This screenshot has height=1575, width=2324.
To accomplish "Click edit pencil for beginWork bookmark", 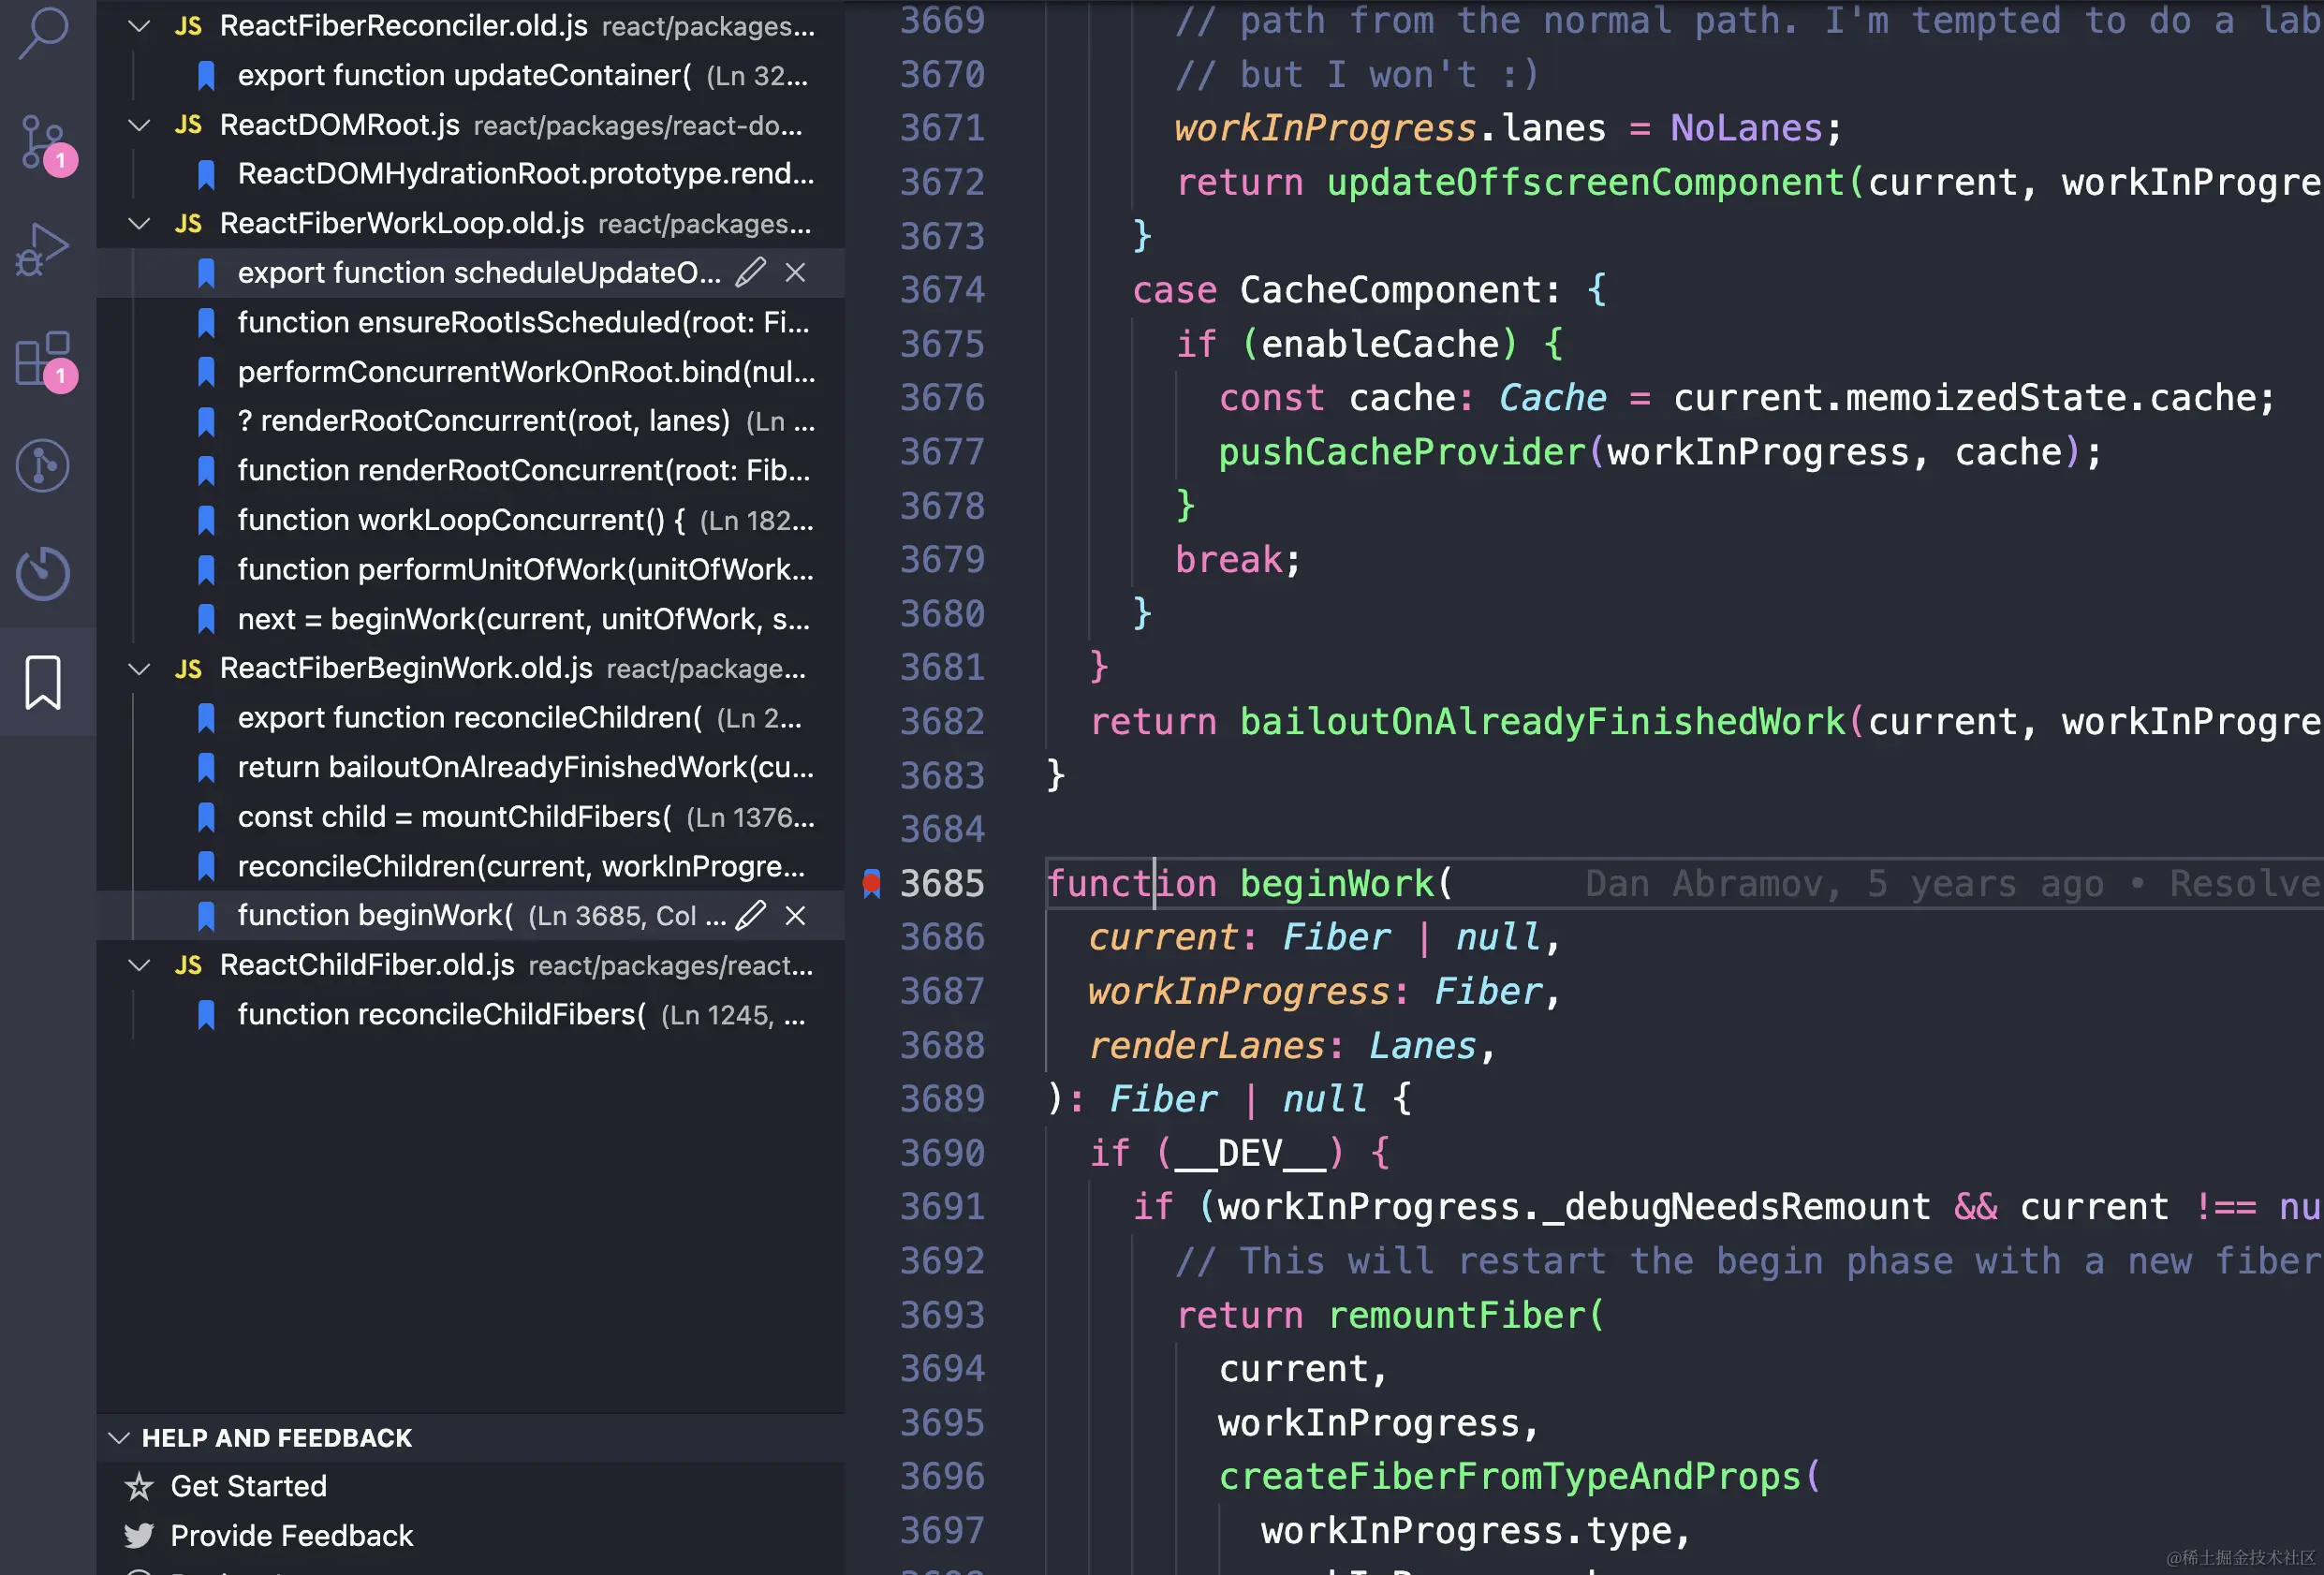I will click(x=750, y=916).
